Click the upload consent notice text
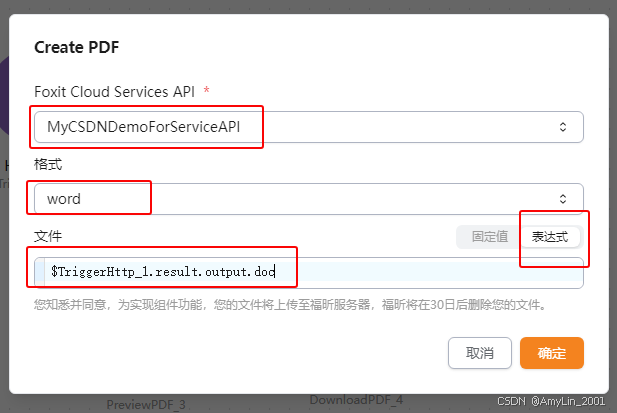 click(x=290, y=304)
